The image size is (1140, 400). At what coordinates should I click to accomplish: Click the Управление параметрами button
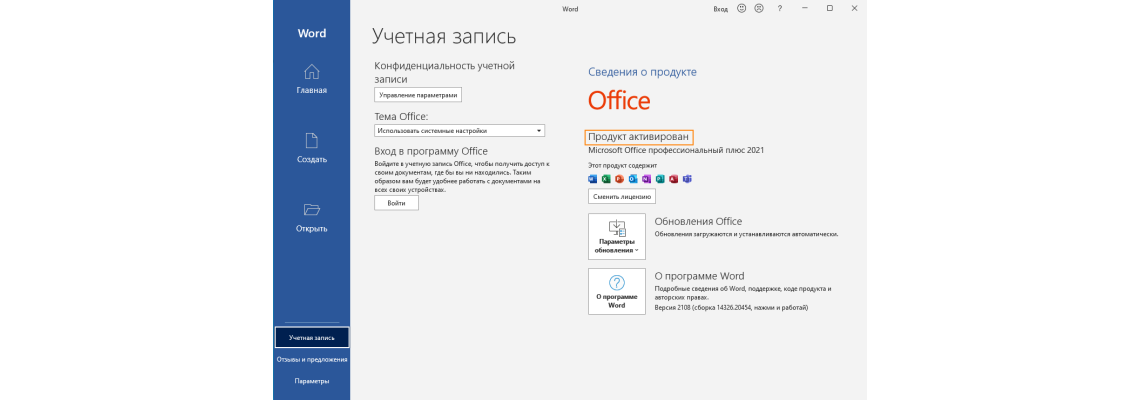[418, 95]
